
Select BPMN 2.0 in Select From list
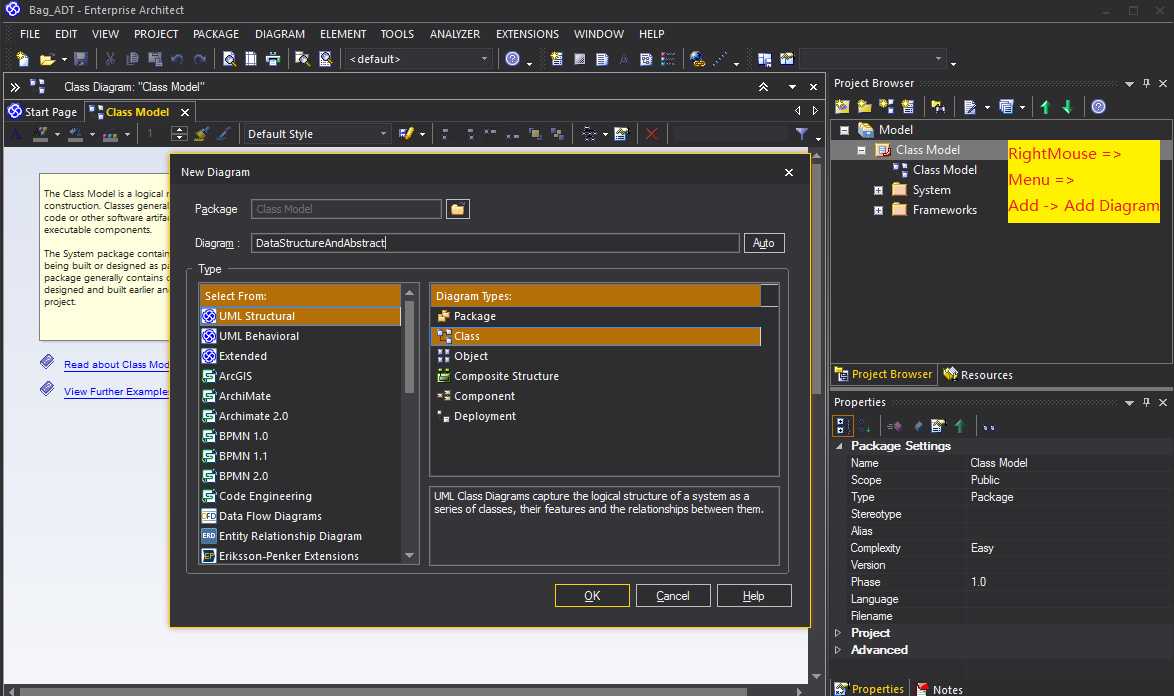pyautogui.click(x=300, y=476)
